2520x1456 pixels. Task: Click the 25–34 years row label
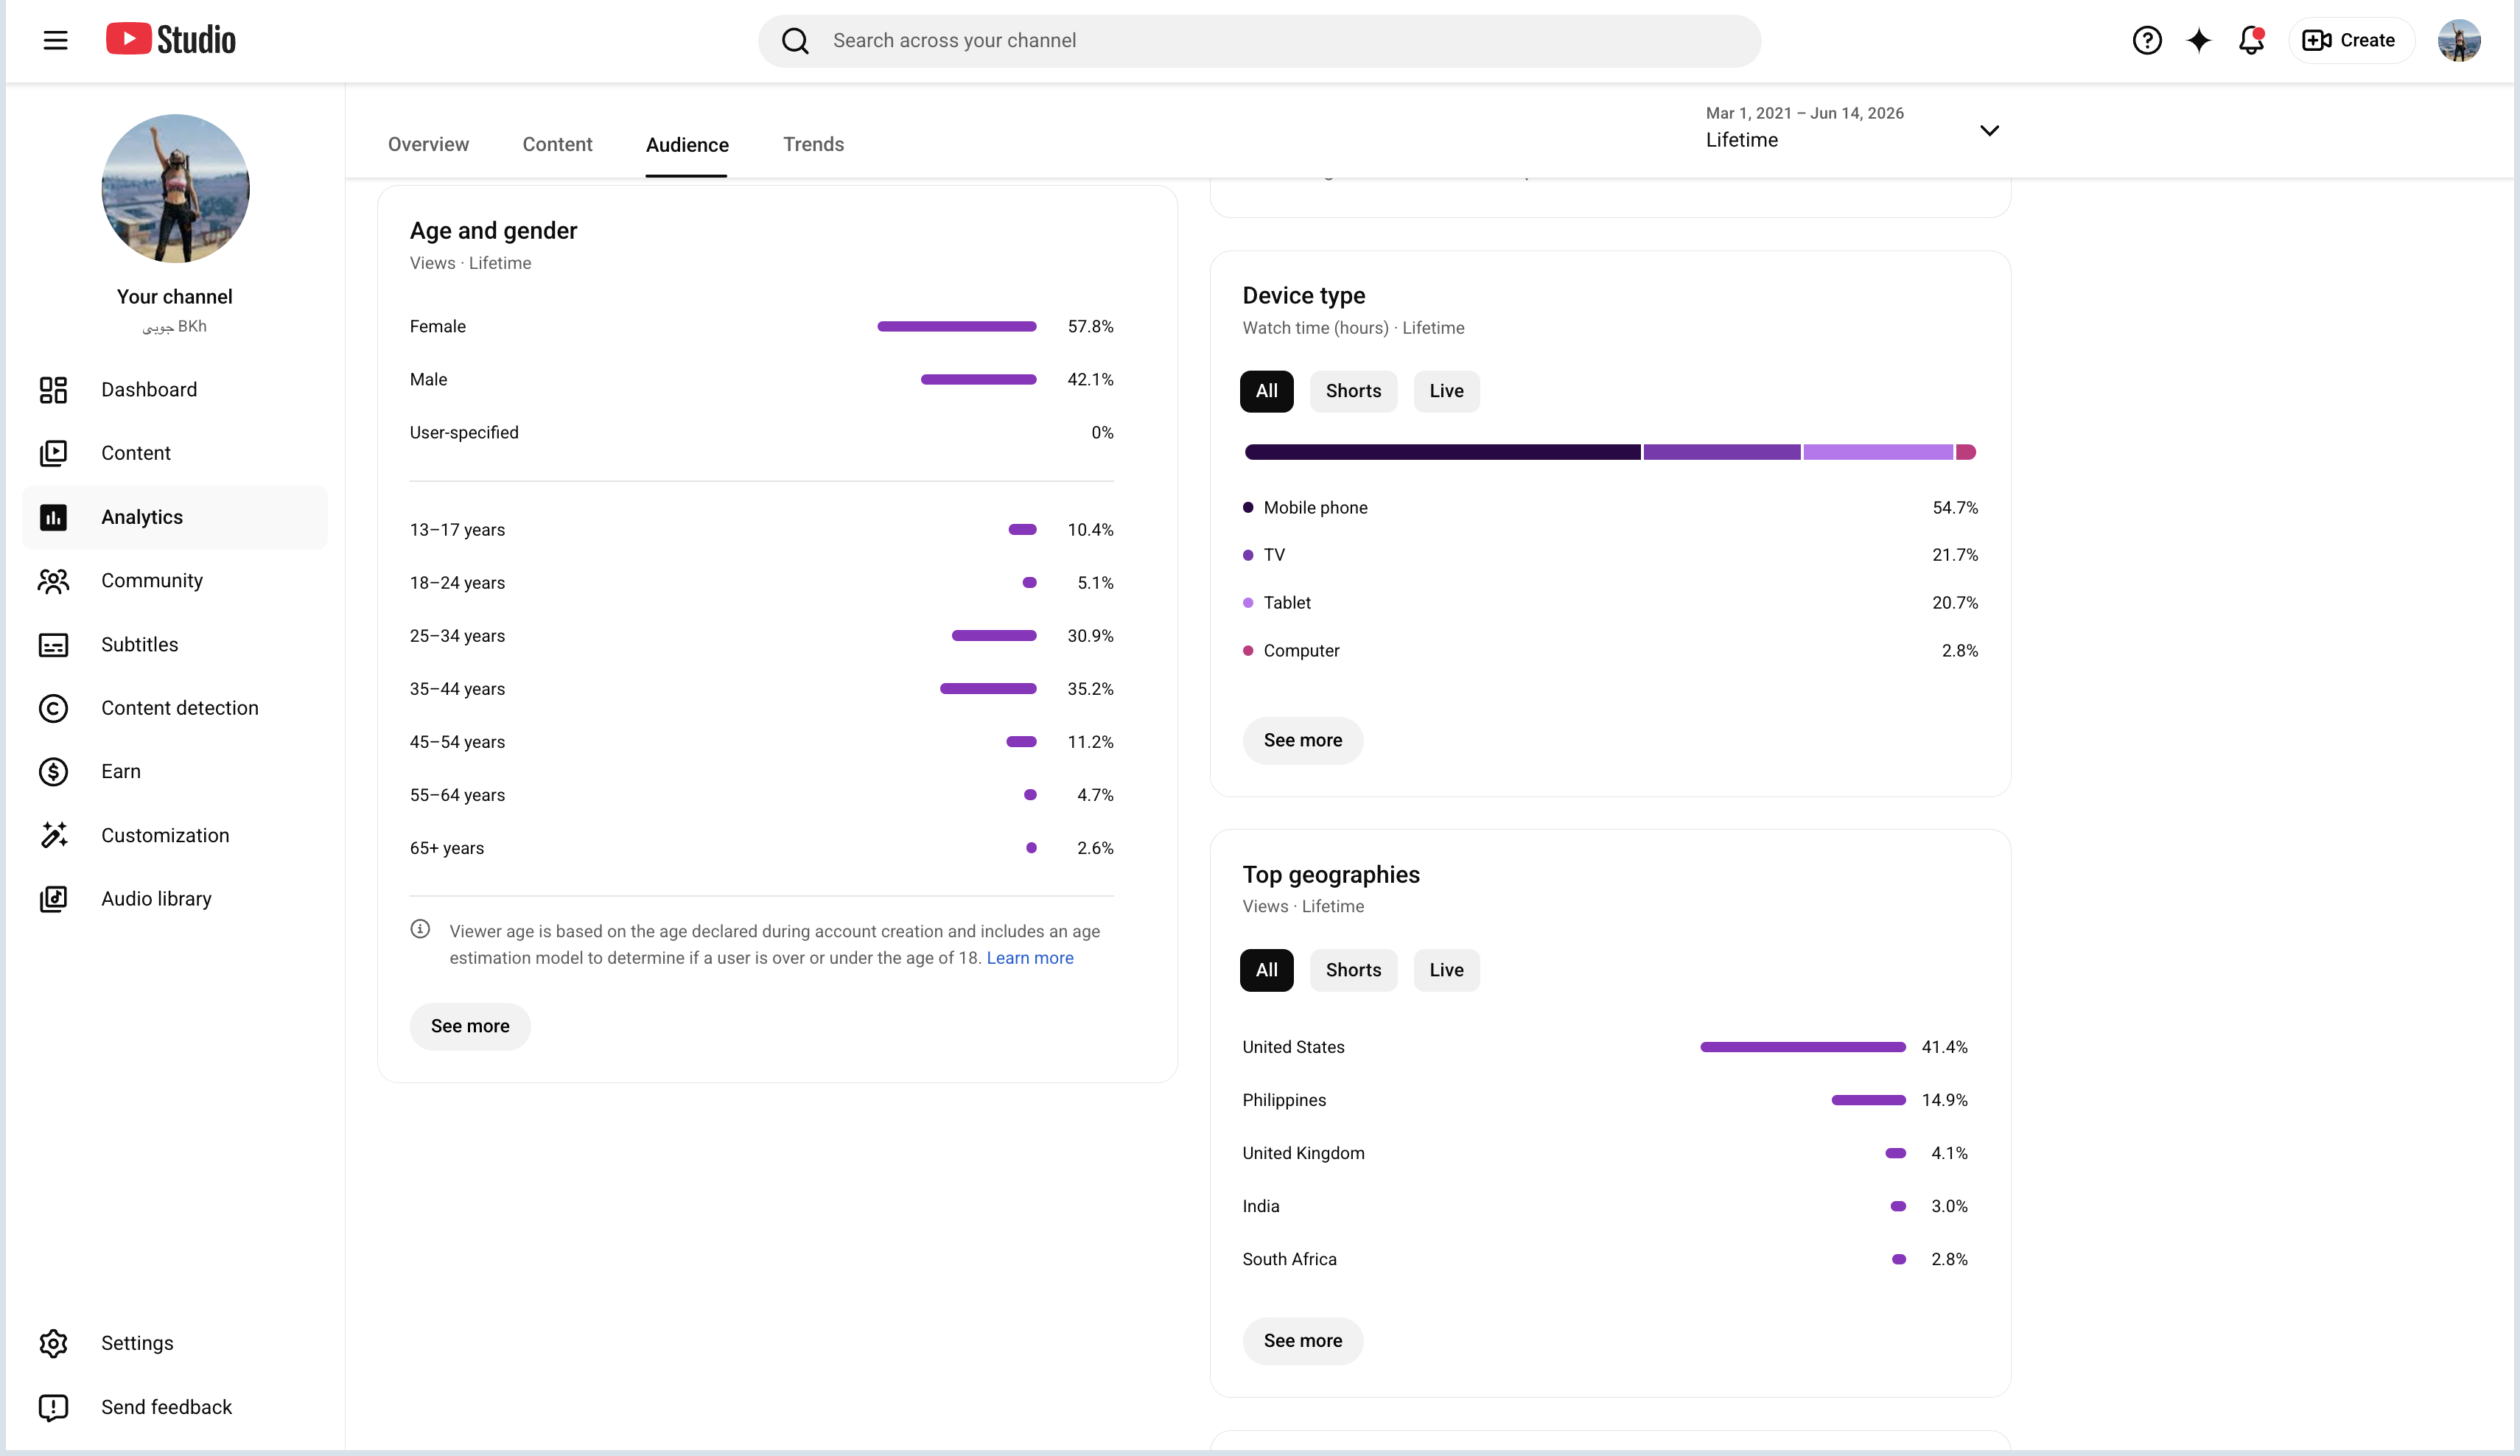[x=457, y=636]
